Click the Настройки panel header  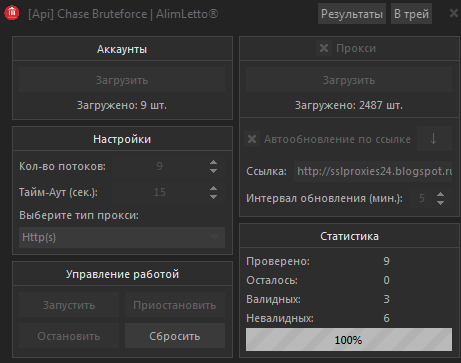click(x=122, y=139)
